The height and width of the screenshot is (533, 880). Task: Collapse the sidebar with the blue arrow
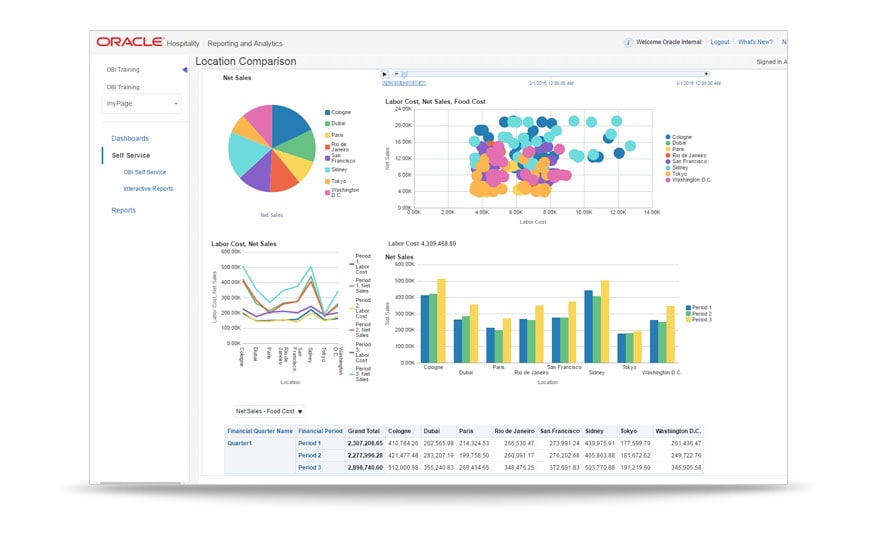tap(184, 70)
